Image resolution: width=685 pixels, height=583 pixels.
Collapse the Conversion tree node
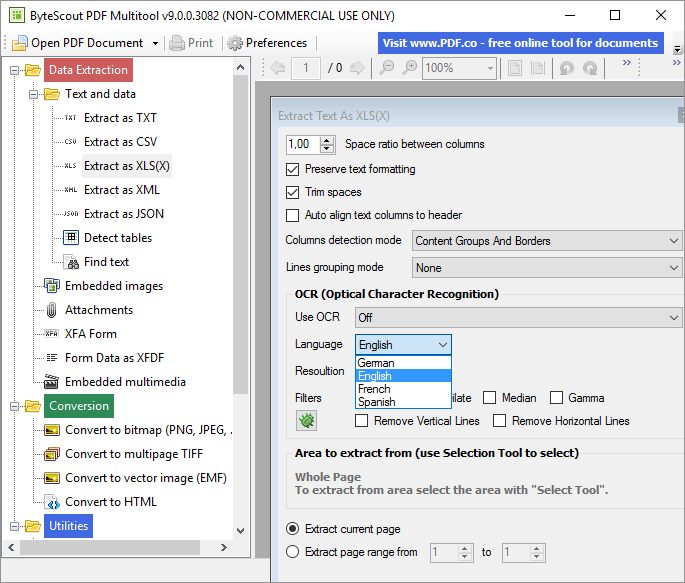click(x=14, y=407)
